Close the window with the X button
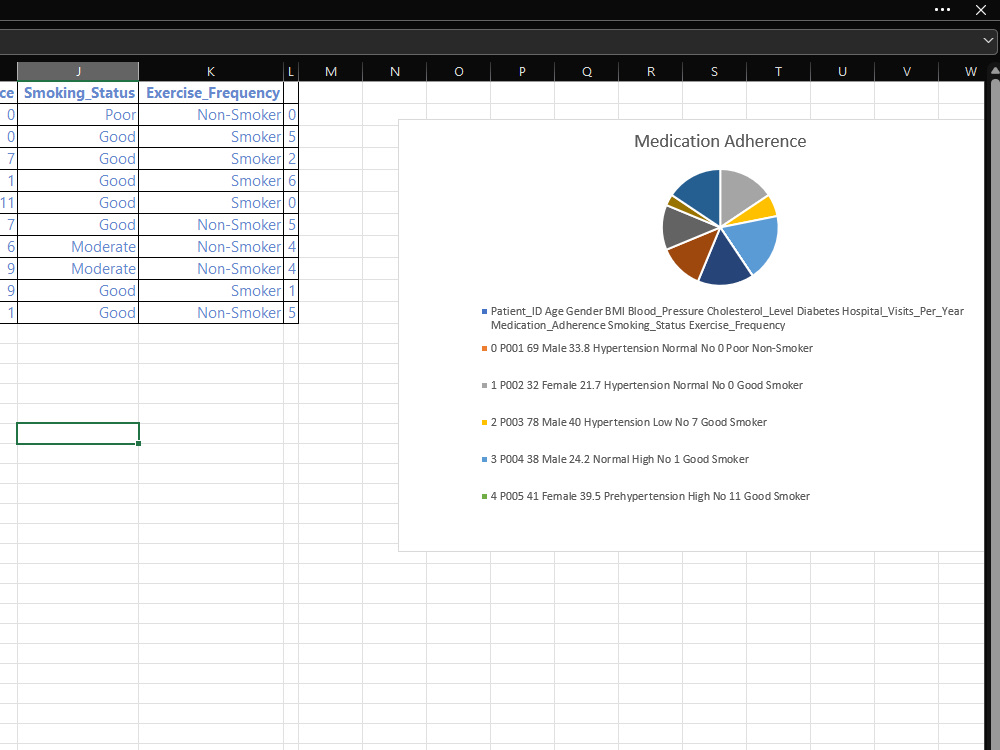This screenshot has height=750, width=1000. pos(981,10)
